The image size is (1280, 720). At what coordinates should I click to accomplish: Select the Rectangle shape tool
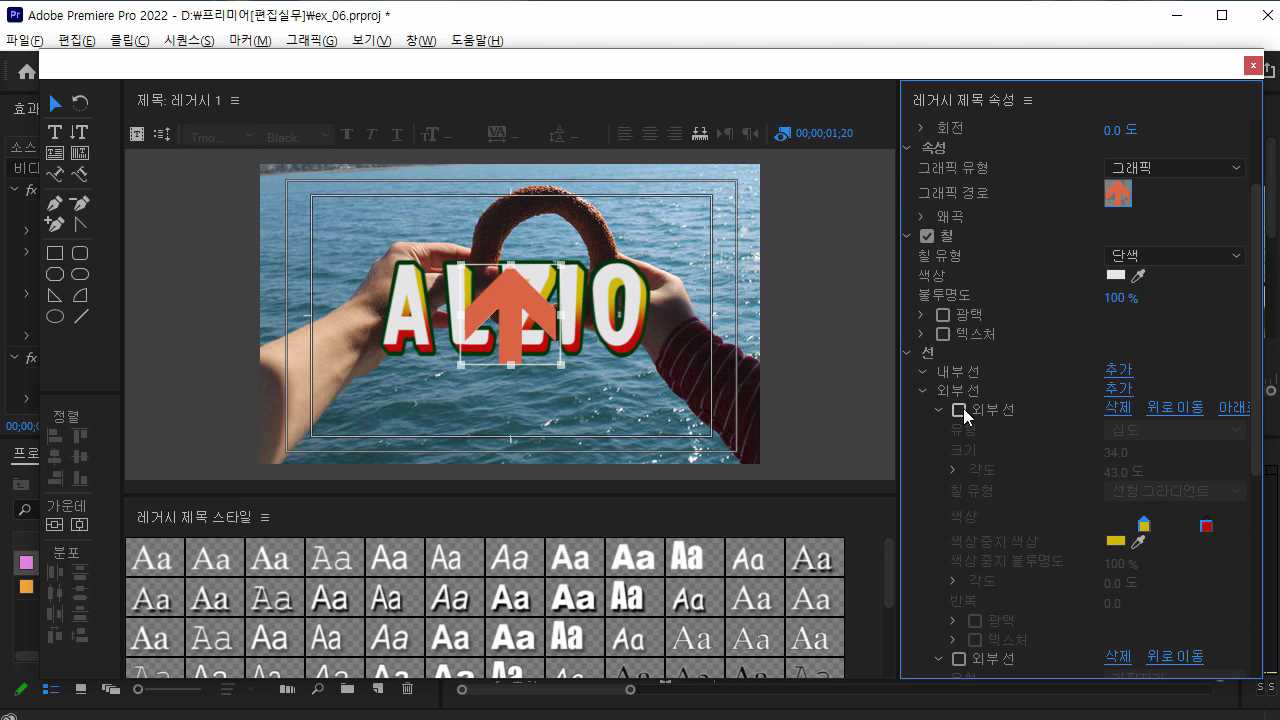pyautogui.click(x=55, y=254)
